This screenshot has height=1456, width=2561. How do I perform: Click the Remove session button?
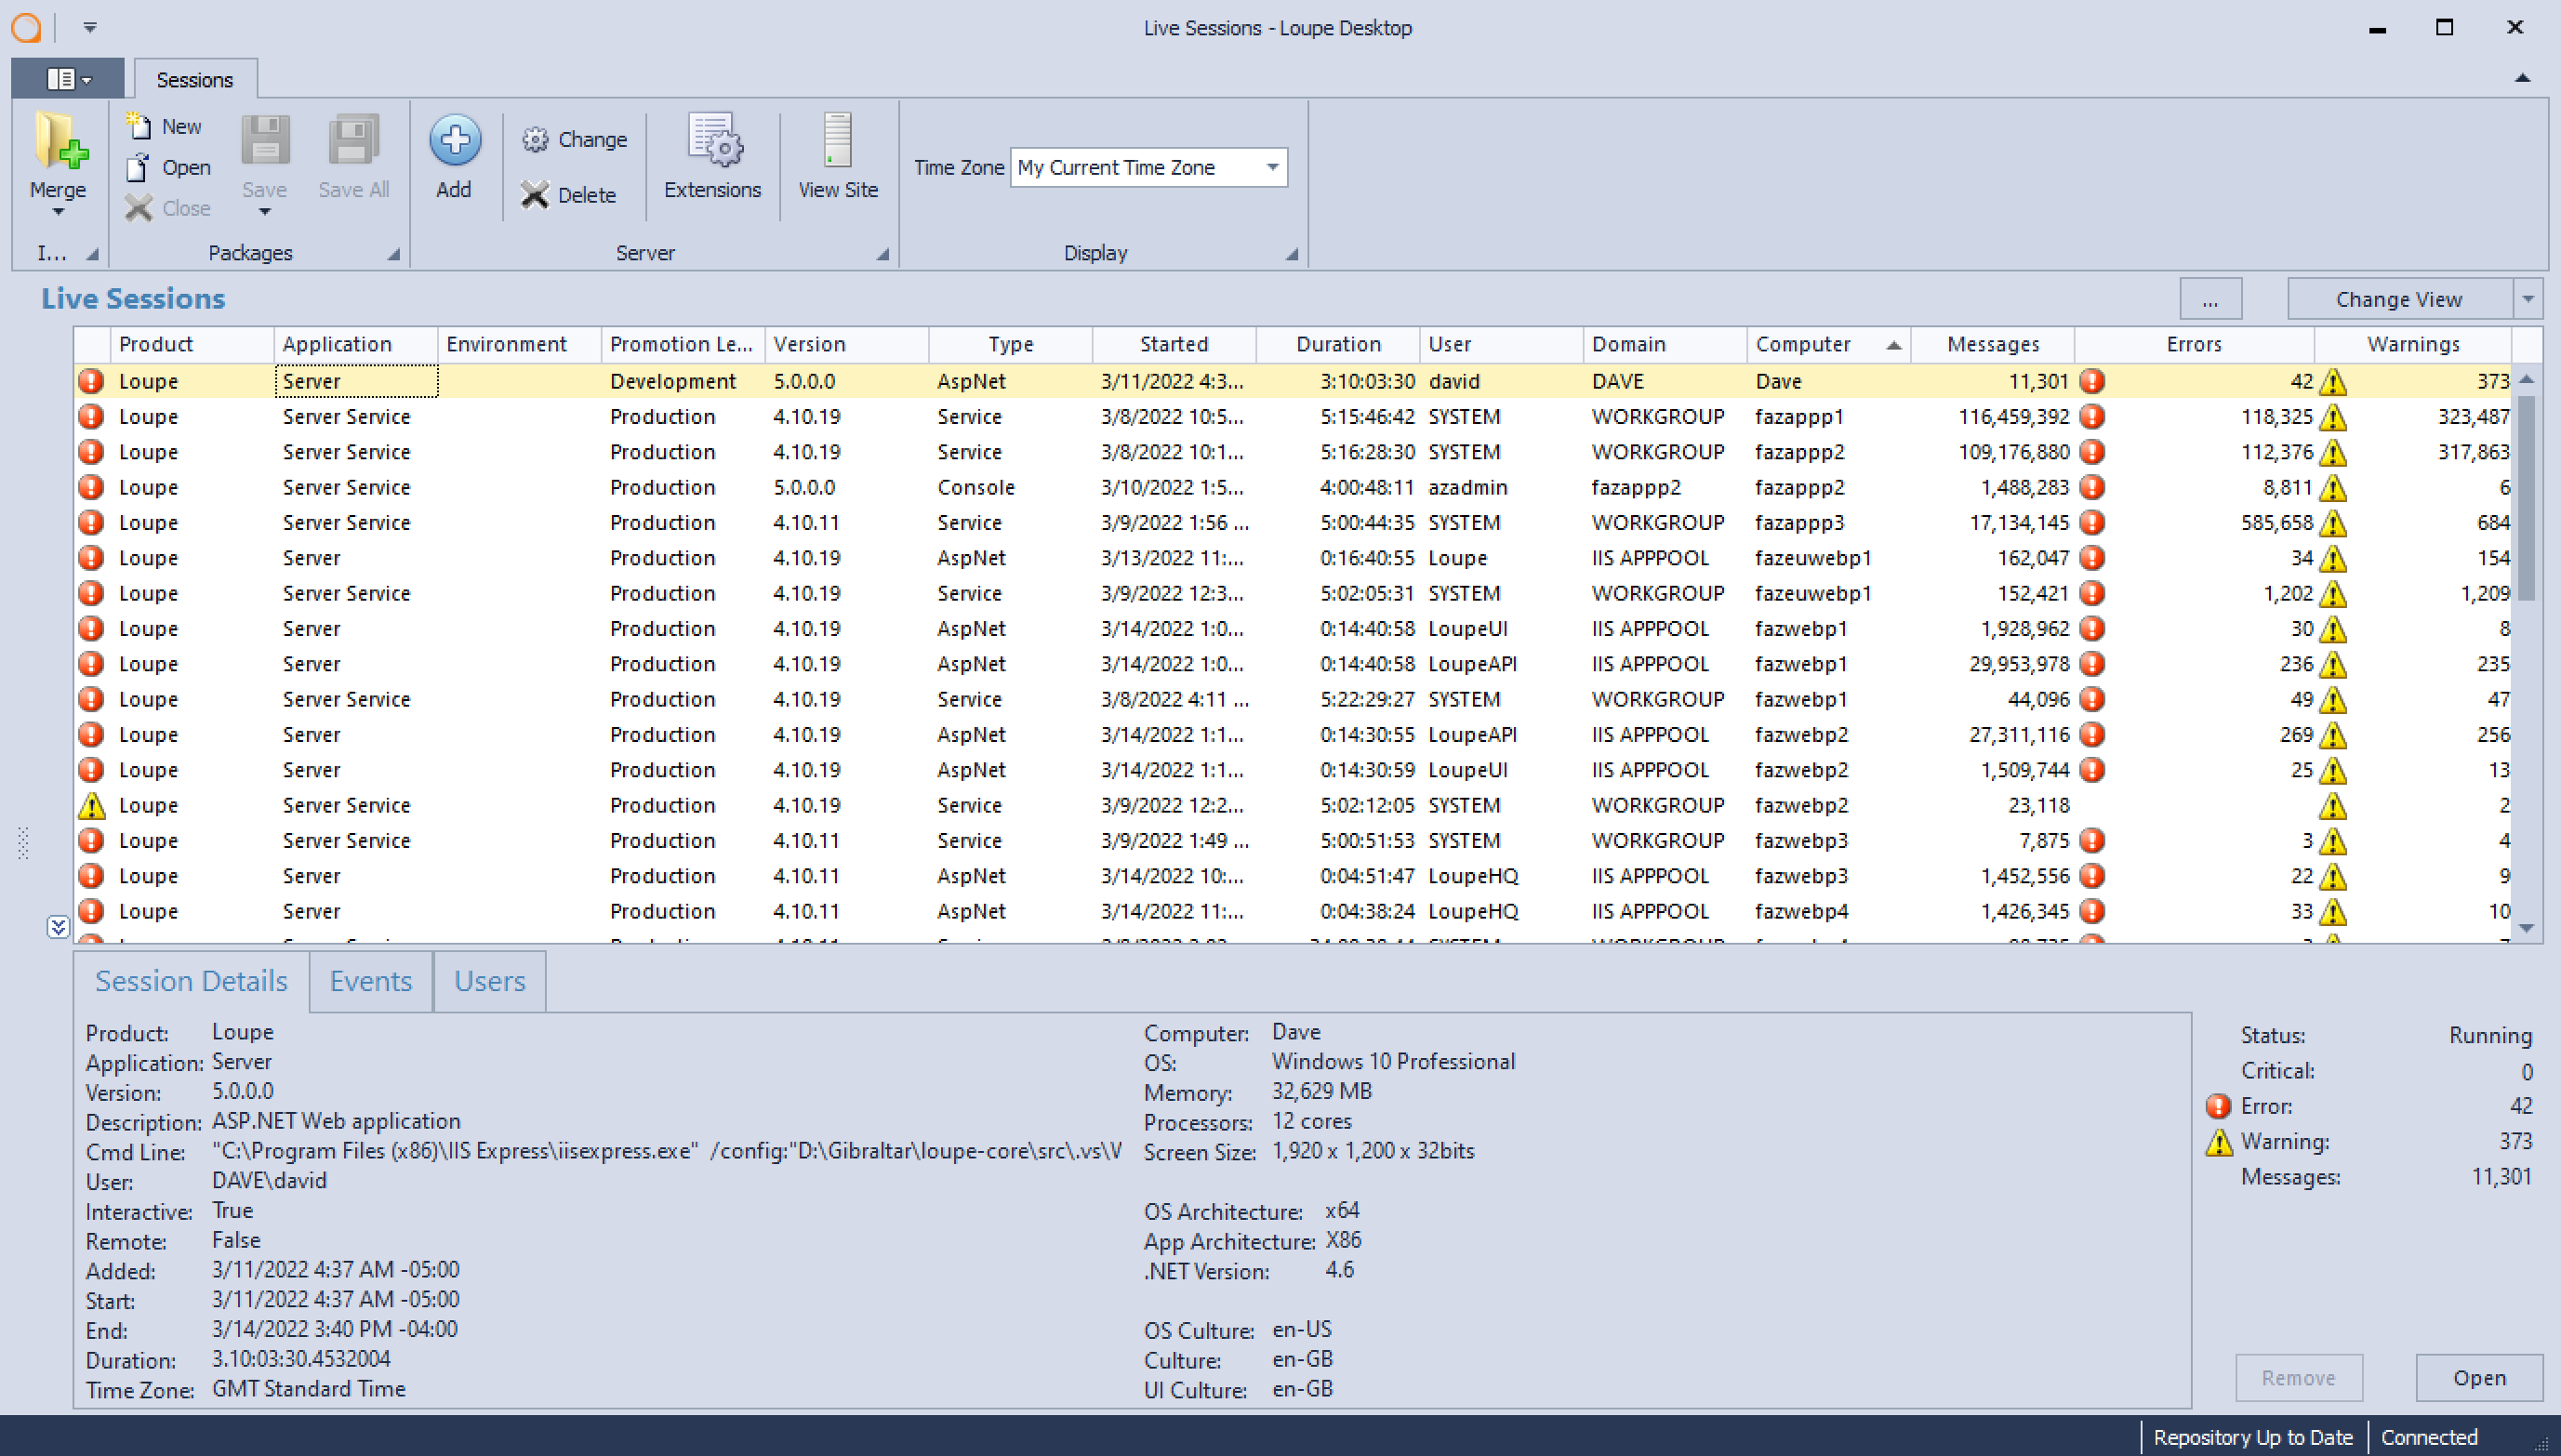coord(2298,1378)
